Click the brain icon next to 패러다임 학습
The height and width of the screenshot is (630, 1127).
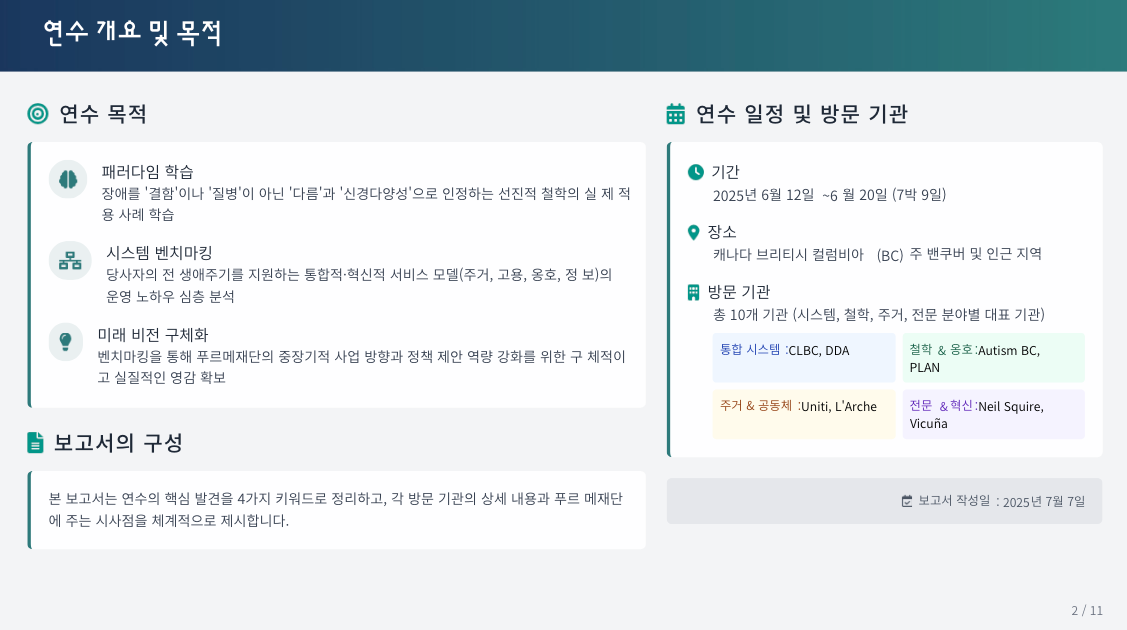[x=68, y=179]
